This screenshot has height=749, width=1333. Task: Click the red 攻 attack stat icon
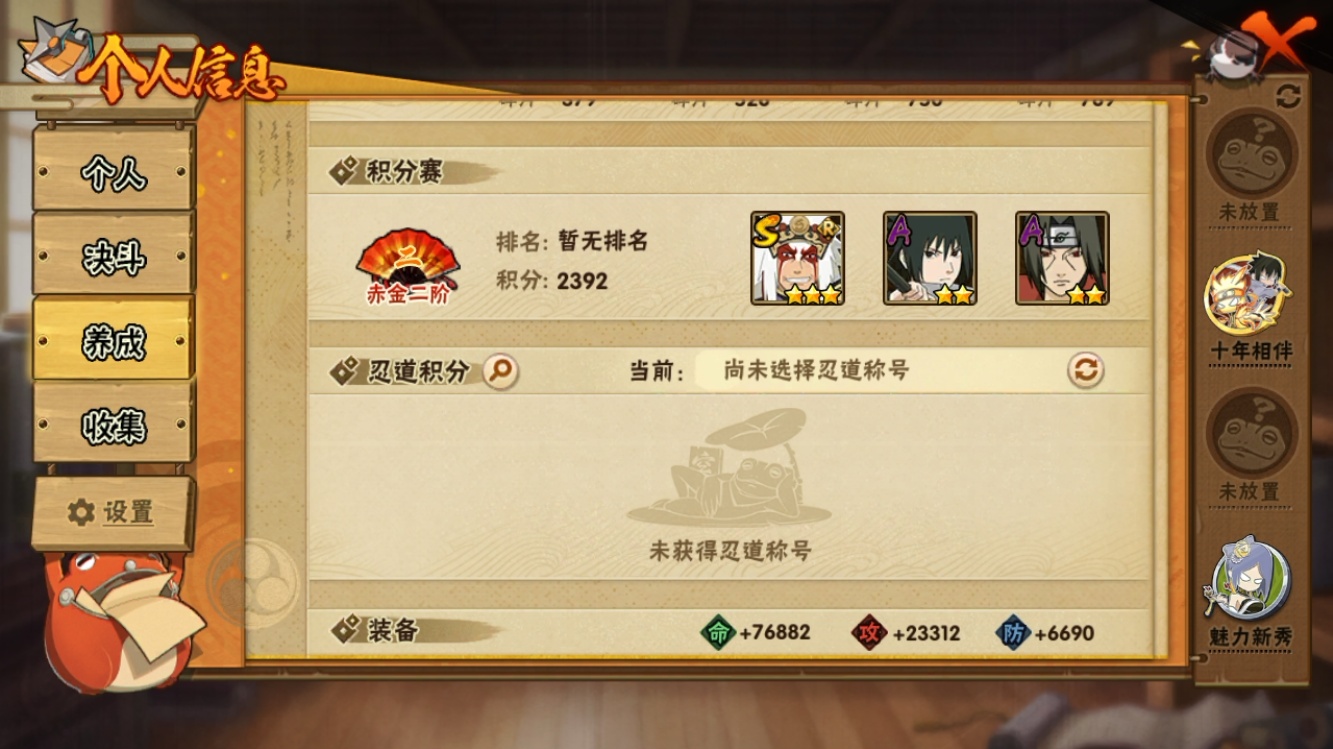click(869, 633)
